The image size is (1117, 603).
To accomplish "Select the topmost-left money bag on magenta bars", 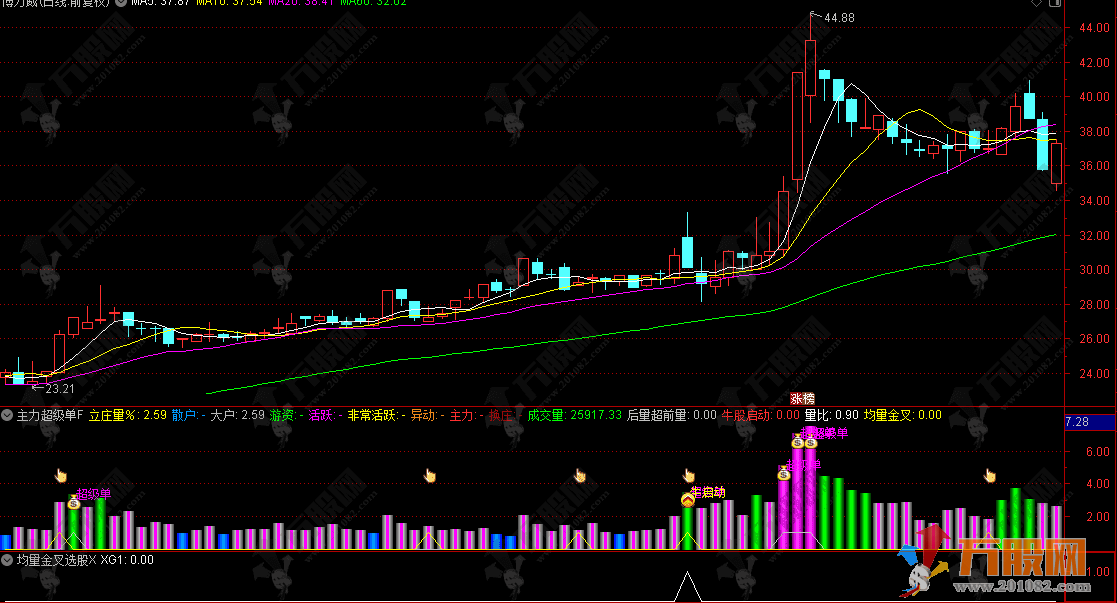I will 798,440.
